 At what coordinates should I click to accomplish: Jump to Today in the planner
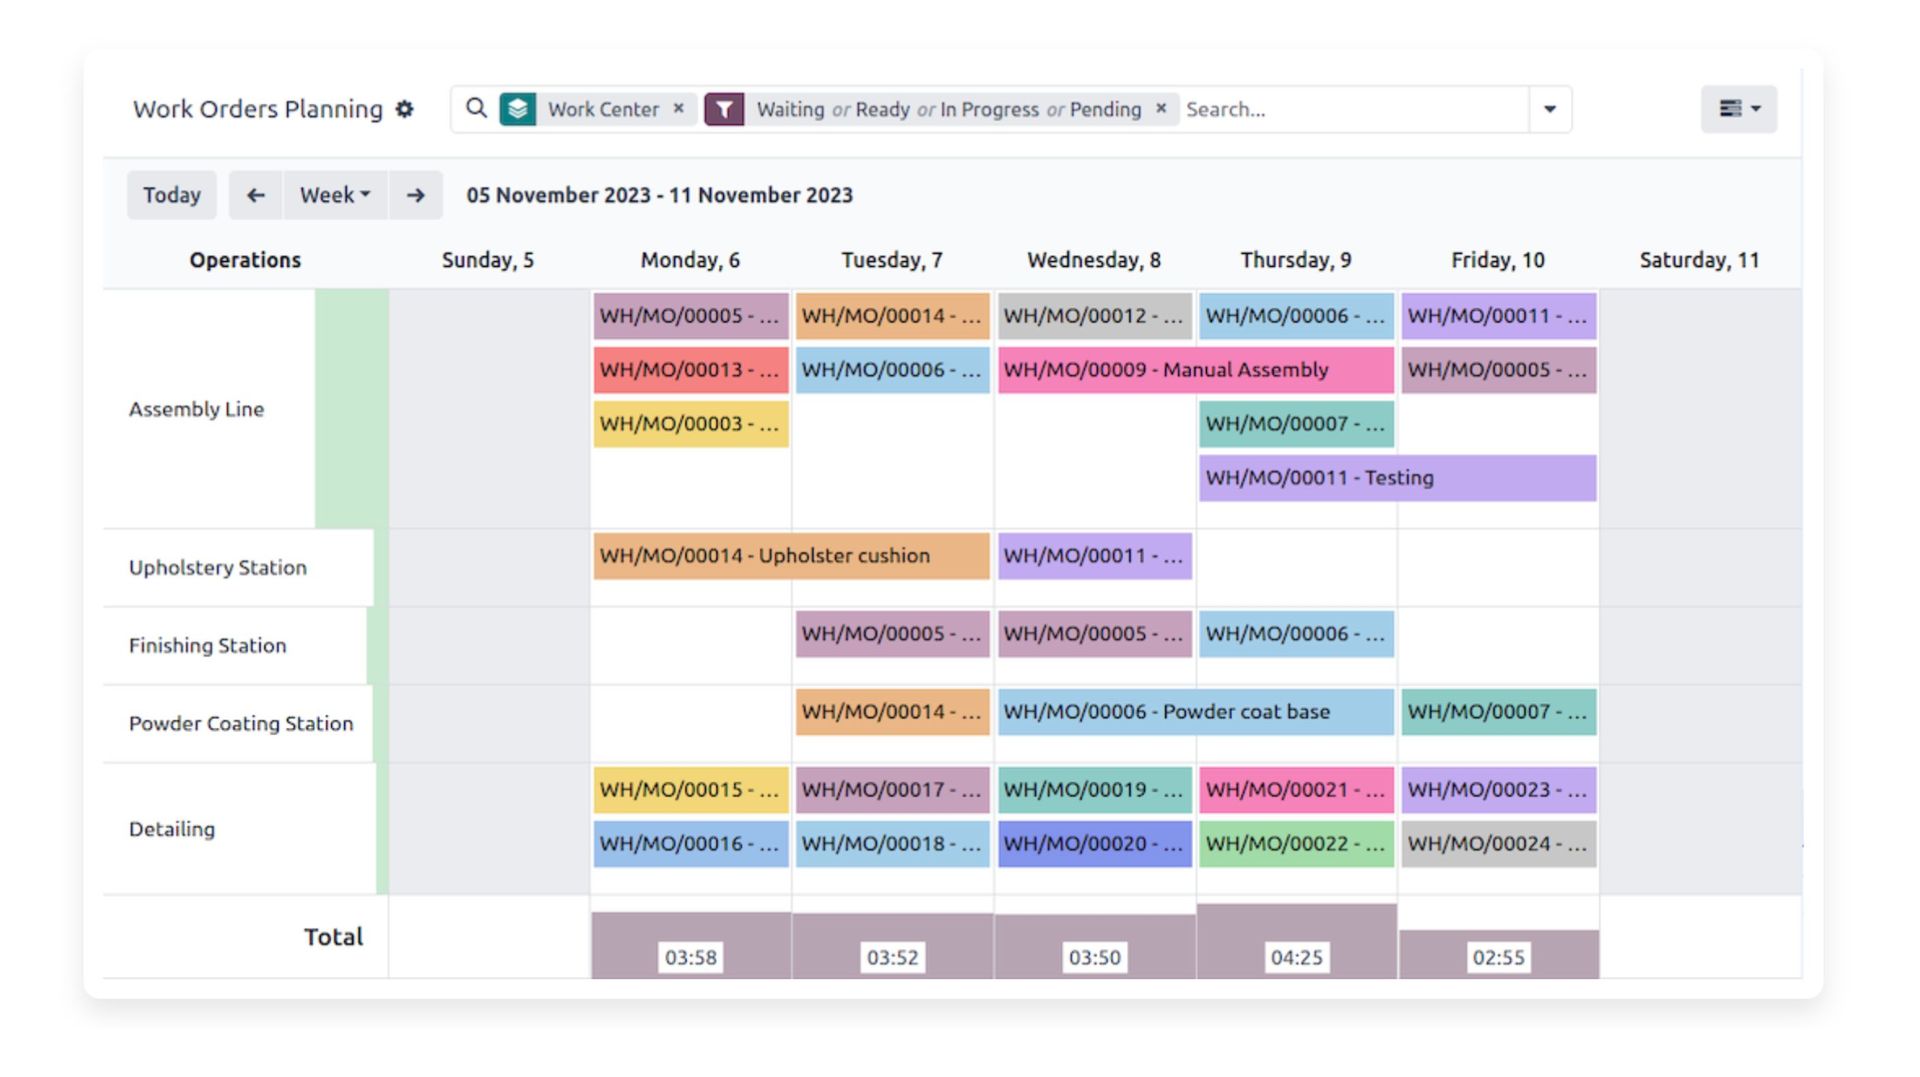point(172,195)
